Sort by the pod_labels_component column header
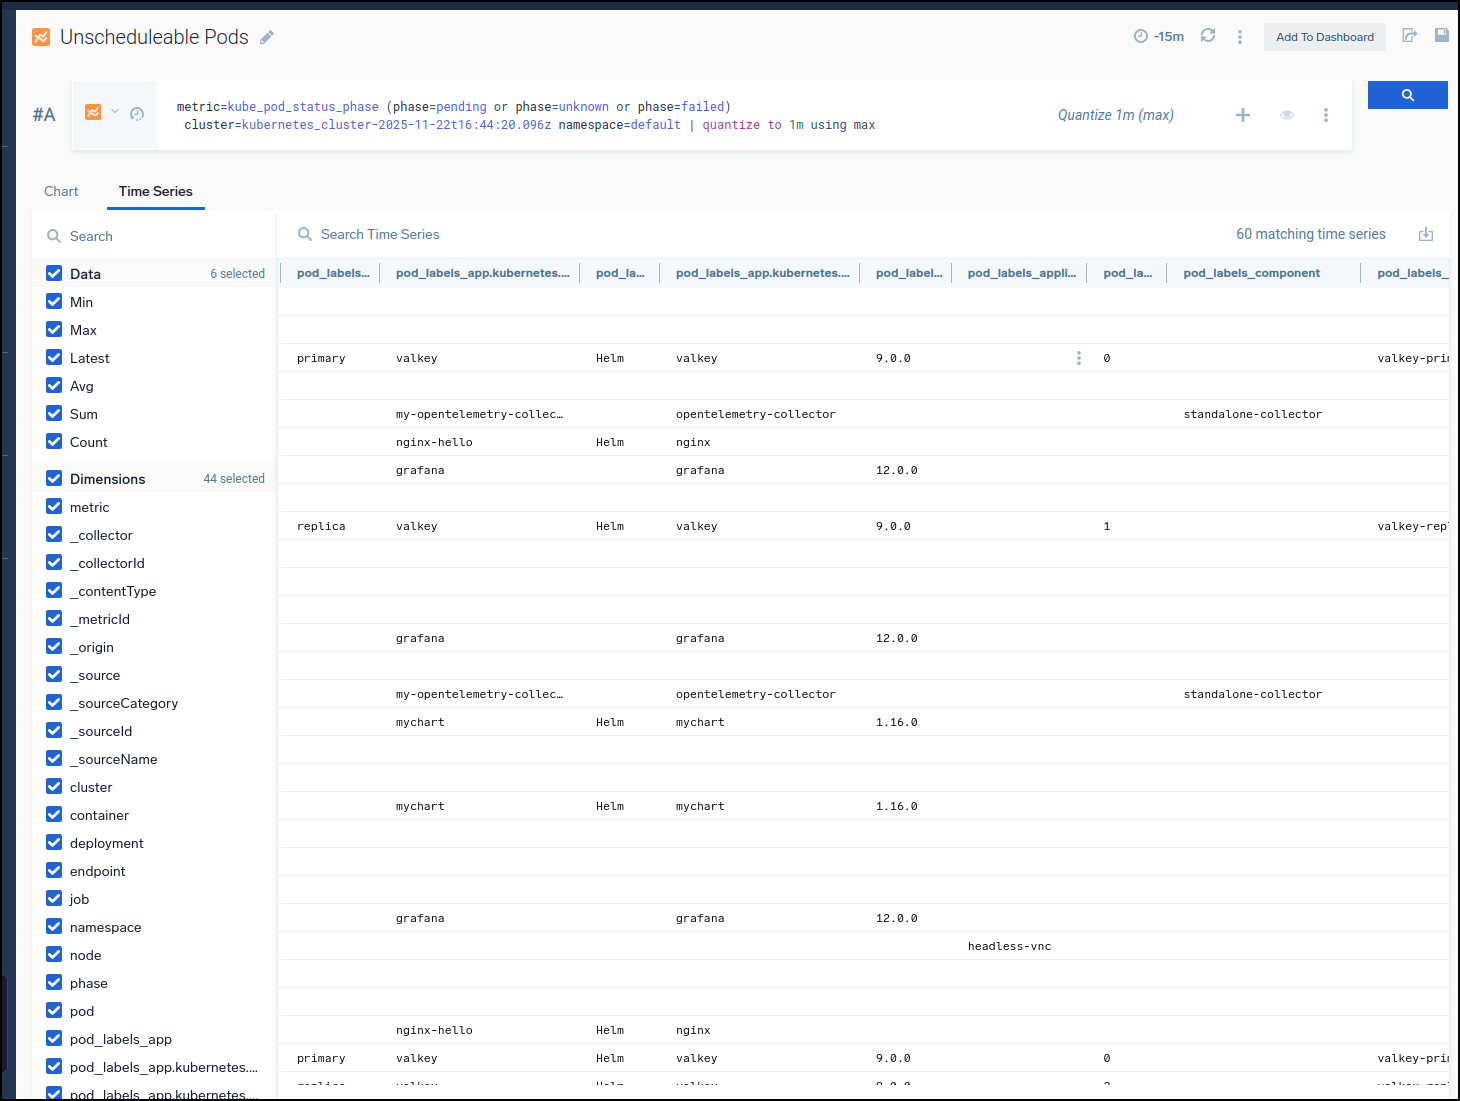Viewport: 1460px width, 1101px height. pos(1251,273)
